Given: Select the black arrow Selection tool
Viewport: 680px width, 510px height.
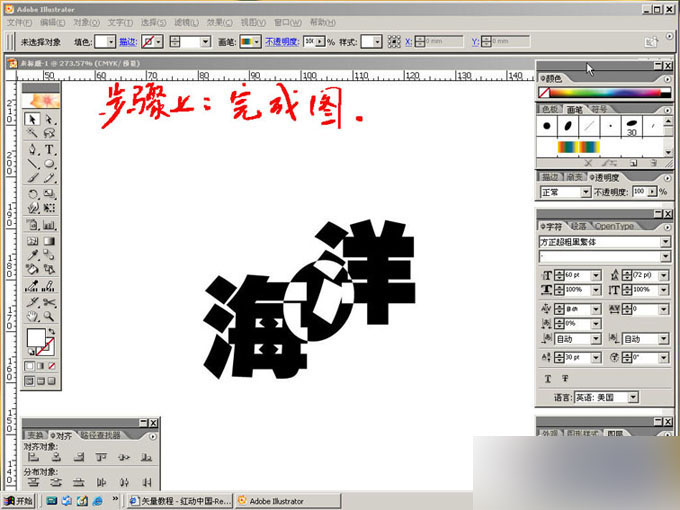Looking at the screenshot, I should (x=33, y=119).
